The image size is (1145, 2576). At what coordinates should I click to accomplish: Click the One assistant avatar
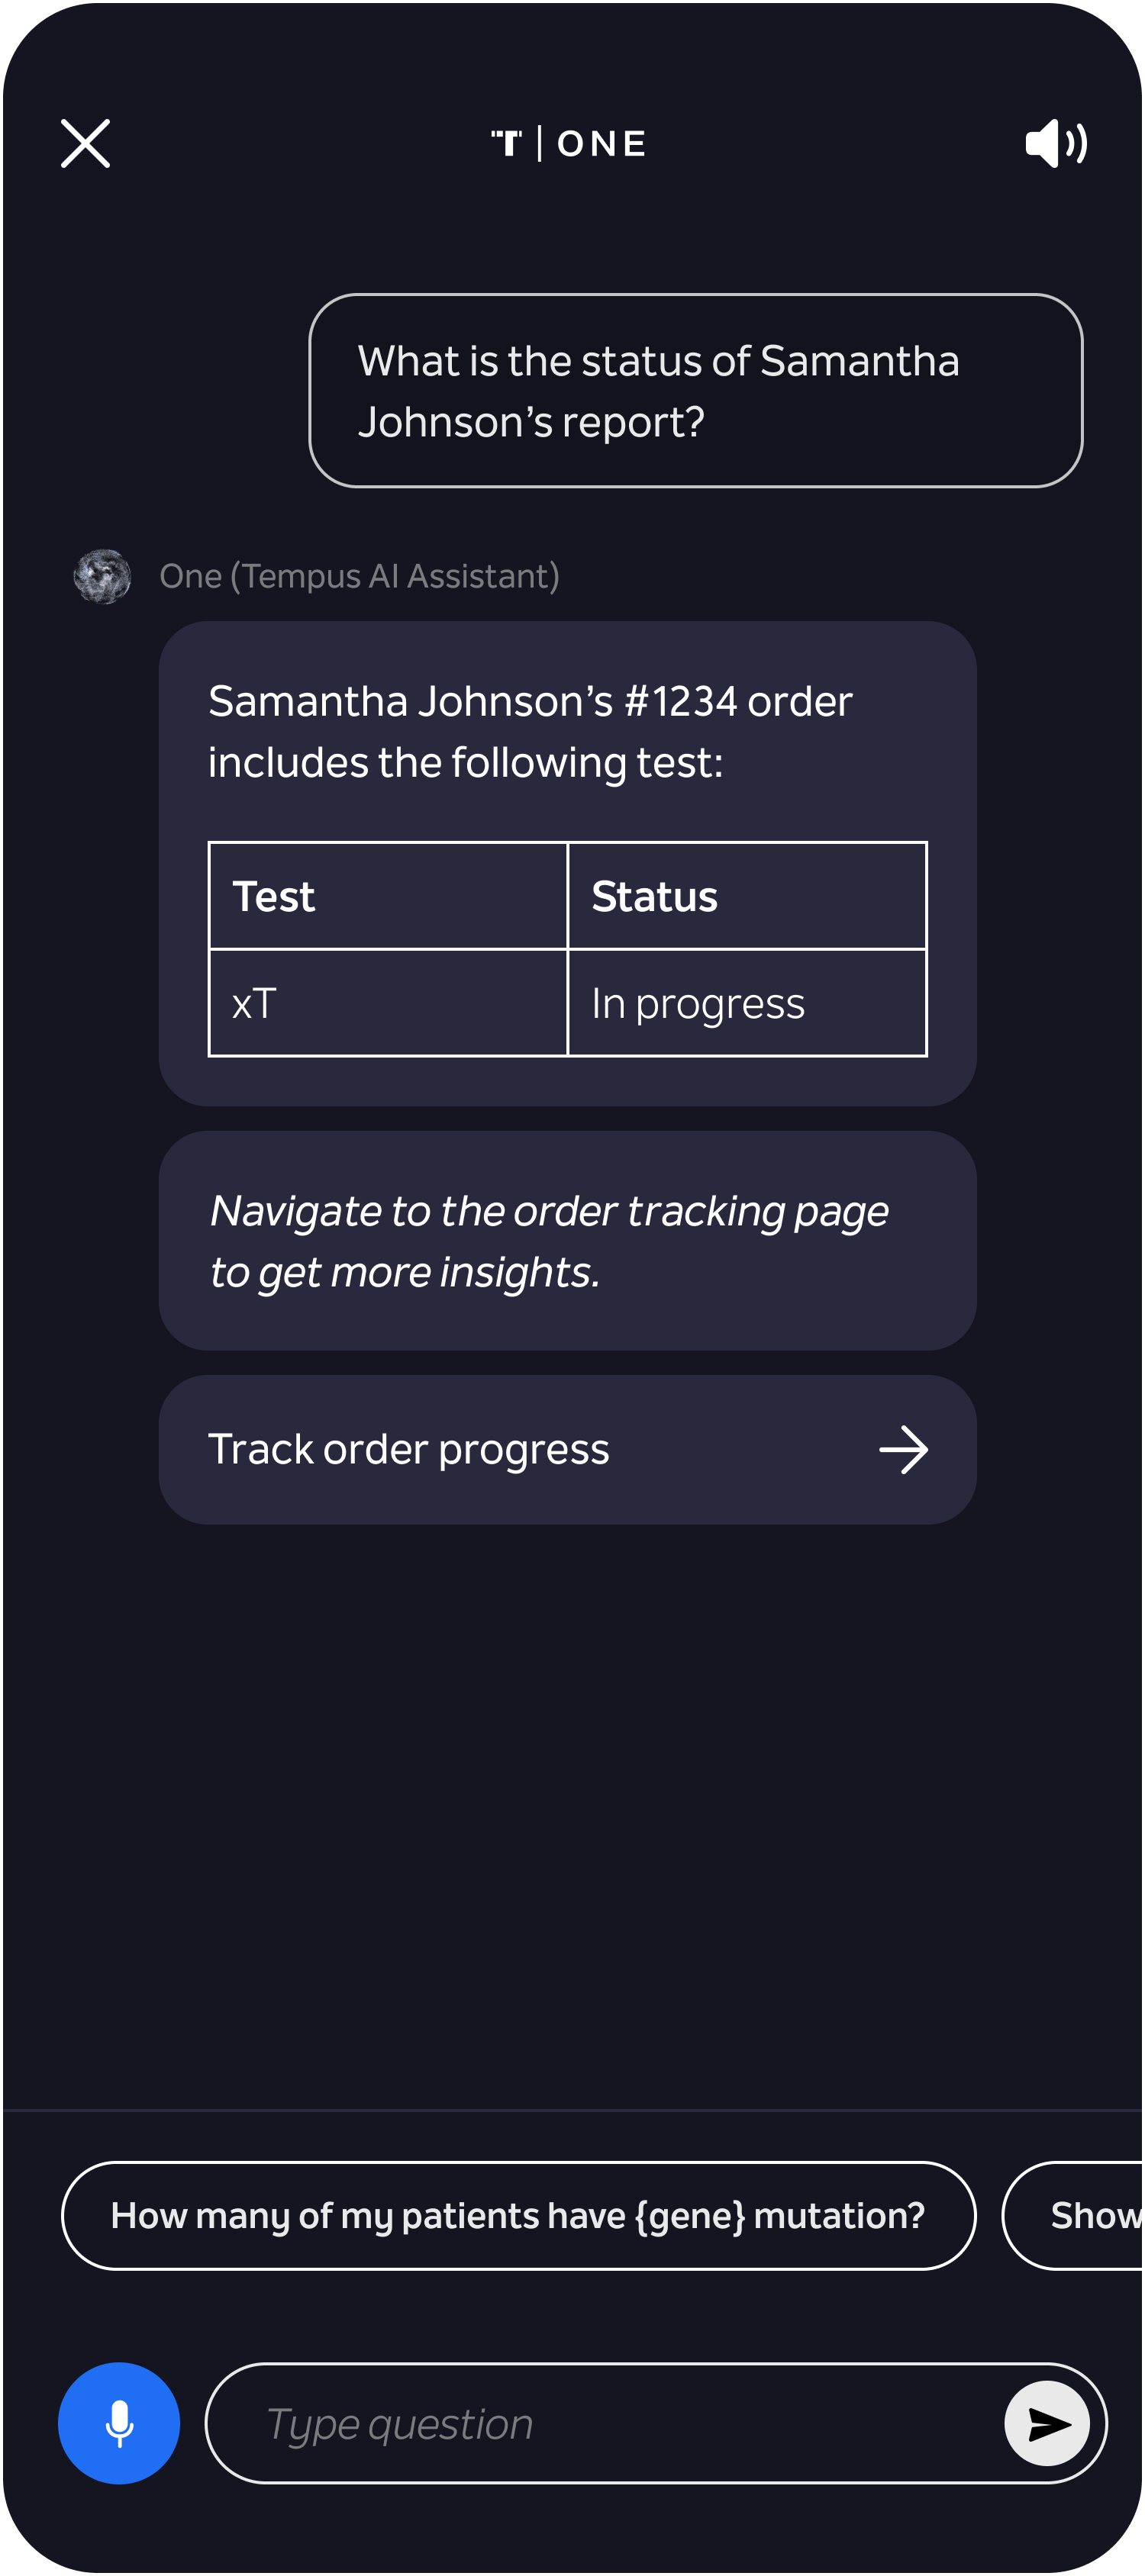coord(102,576)
